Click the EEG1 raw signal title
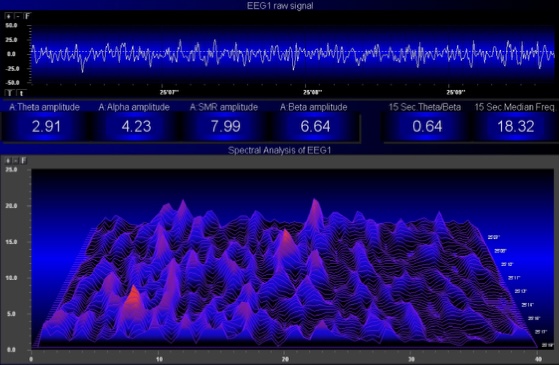The width and height of the screenshot is (559, 365). coord(280,6)
